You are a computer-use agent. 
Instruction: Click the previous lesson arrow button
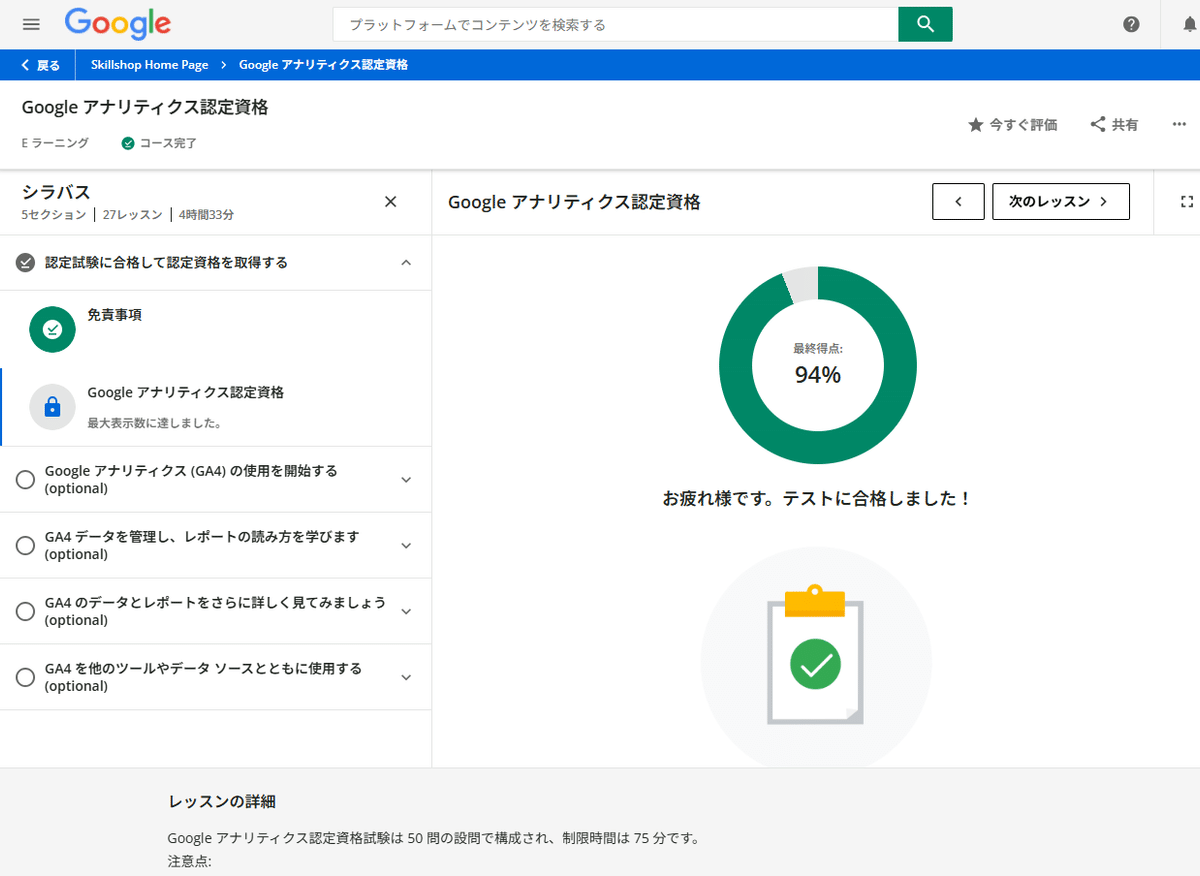click(958, 201)
